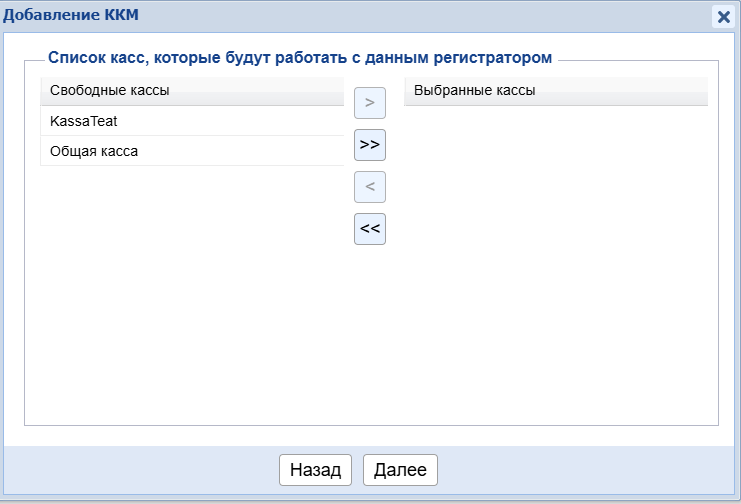Viewport: 741px width, 504px height.
Task: Click the single right arrow move button
Action: pos(370,103)
